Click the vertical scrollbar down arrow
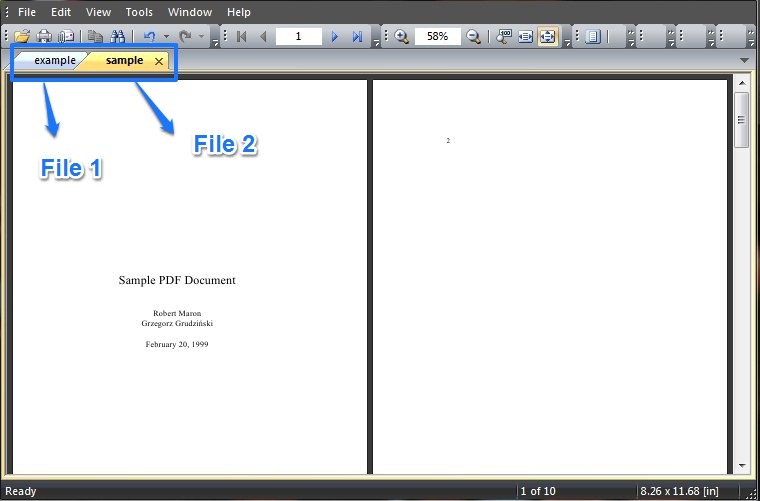This screenshot has width=760, height=501. (742, 466)
